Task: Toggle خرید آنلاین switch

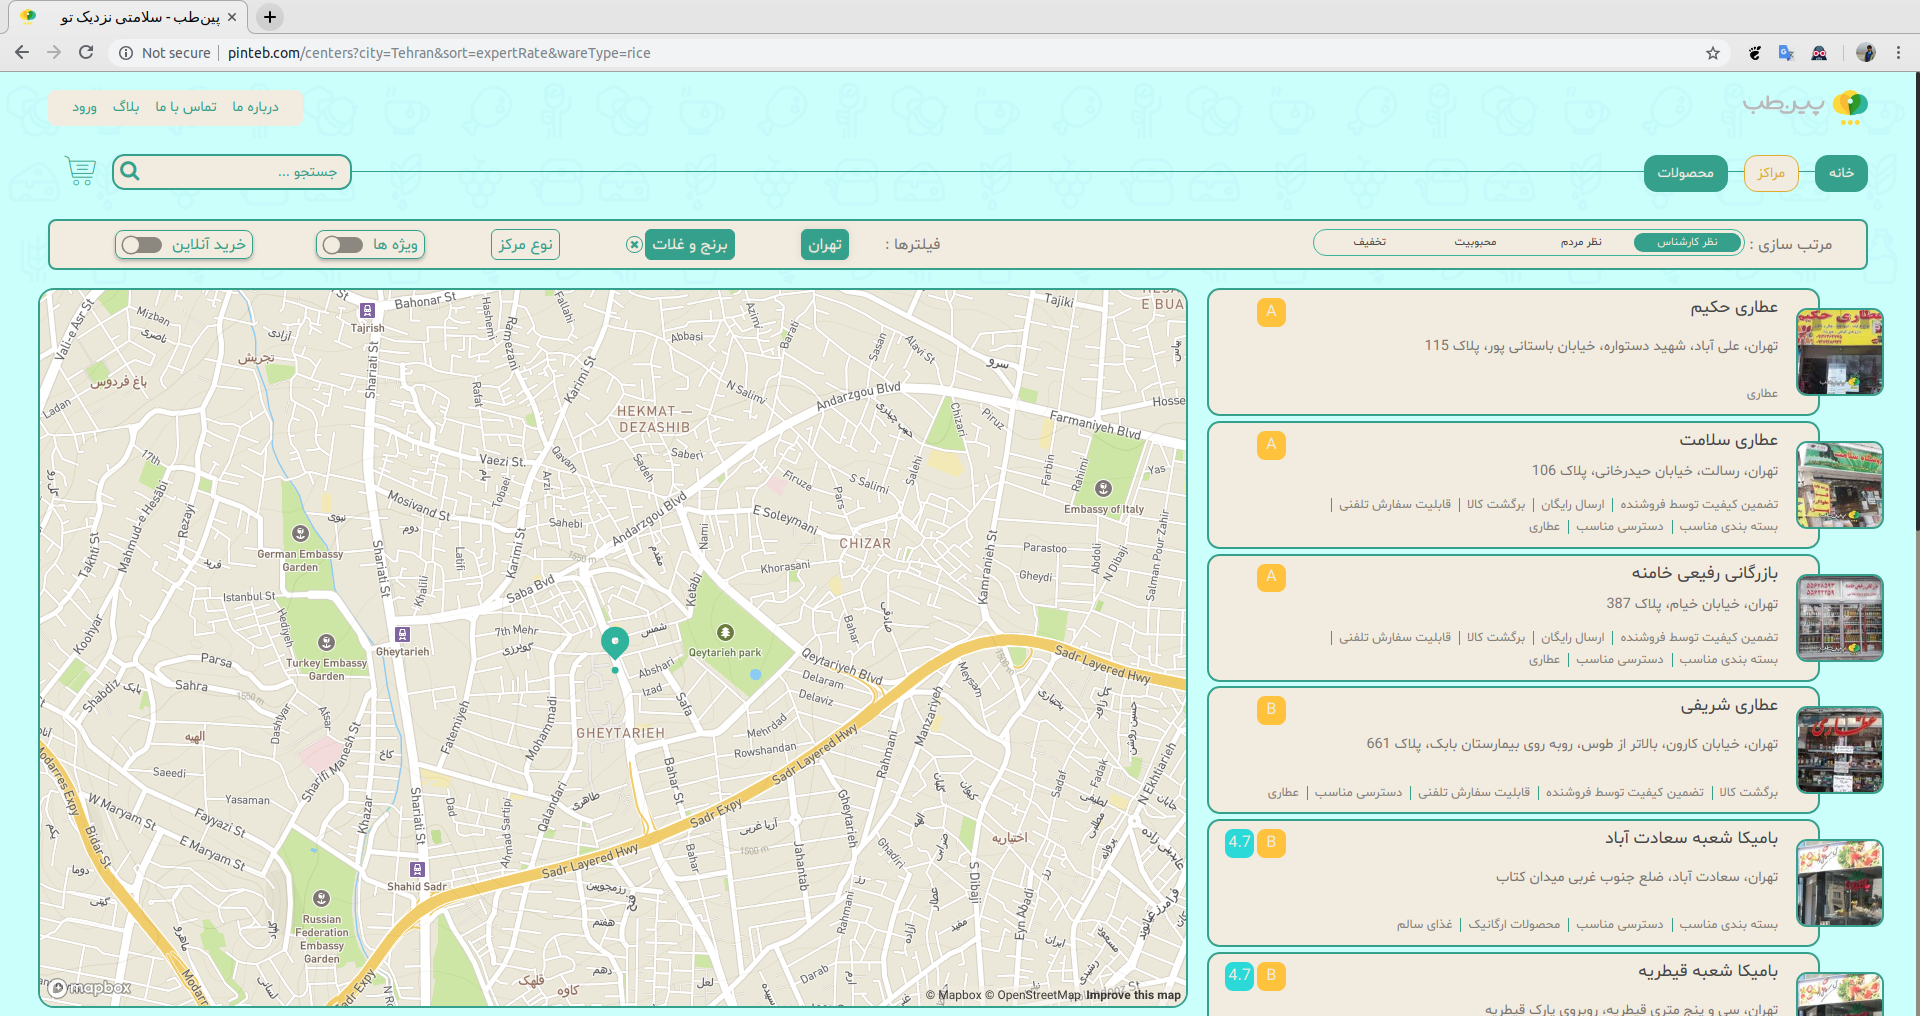Action: coord(142,245)
